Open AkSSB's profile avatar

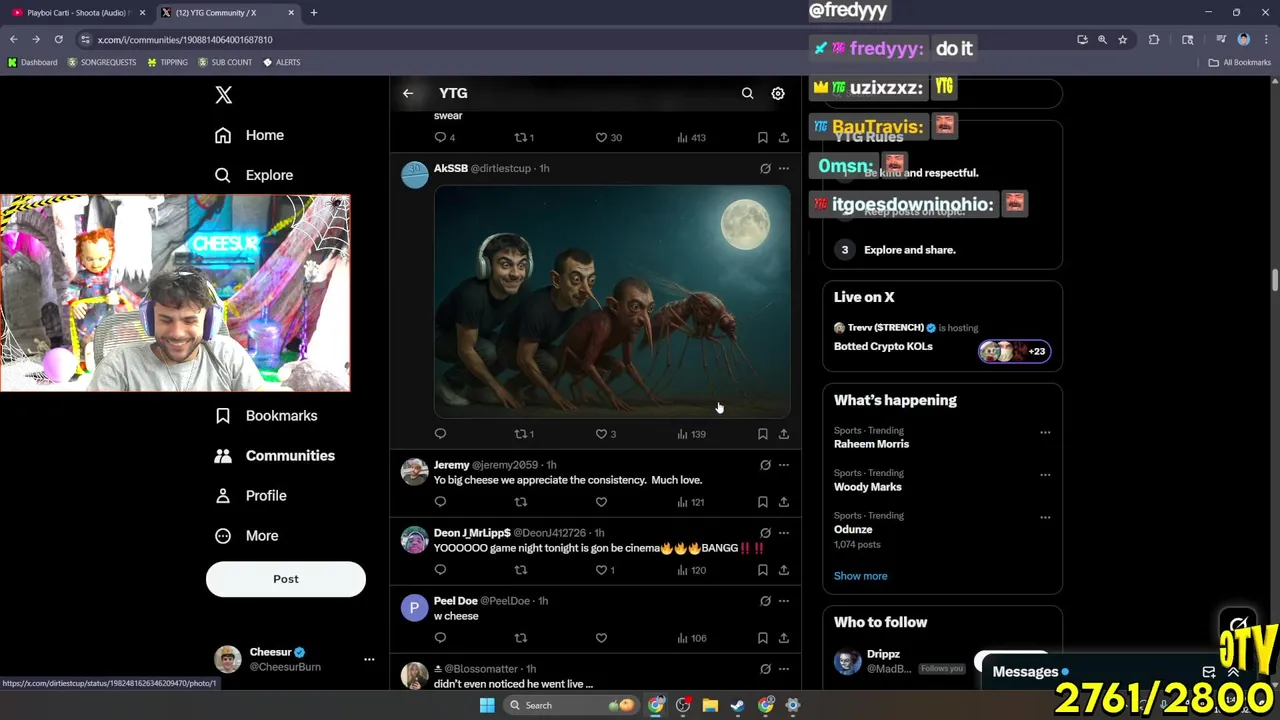click(x=414, y=174)
